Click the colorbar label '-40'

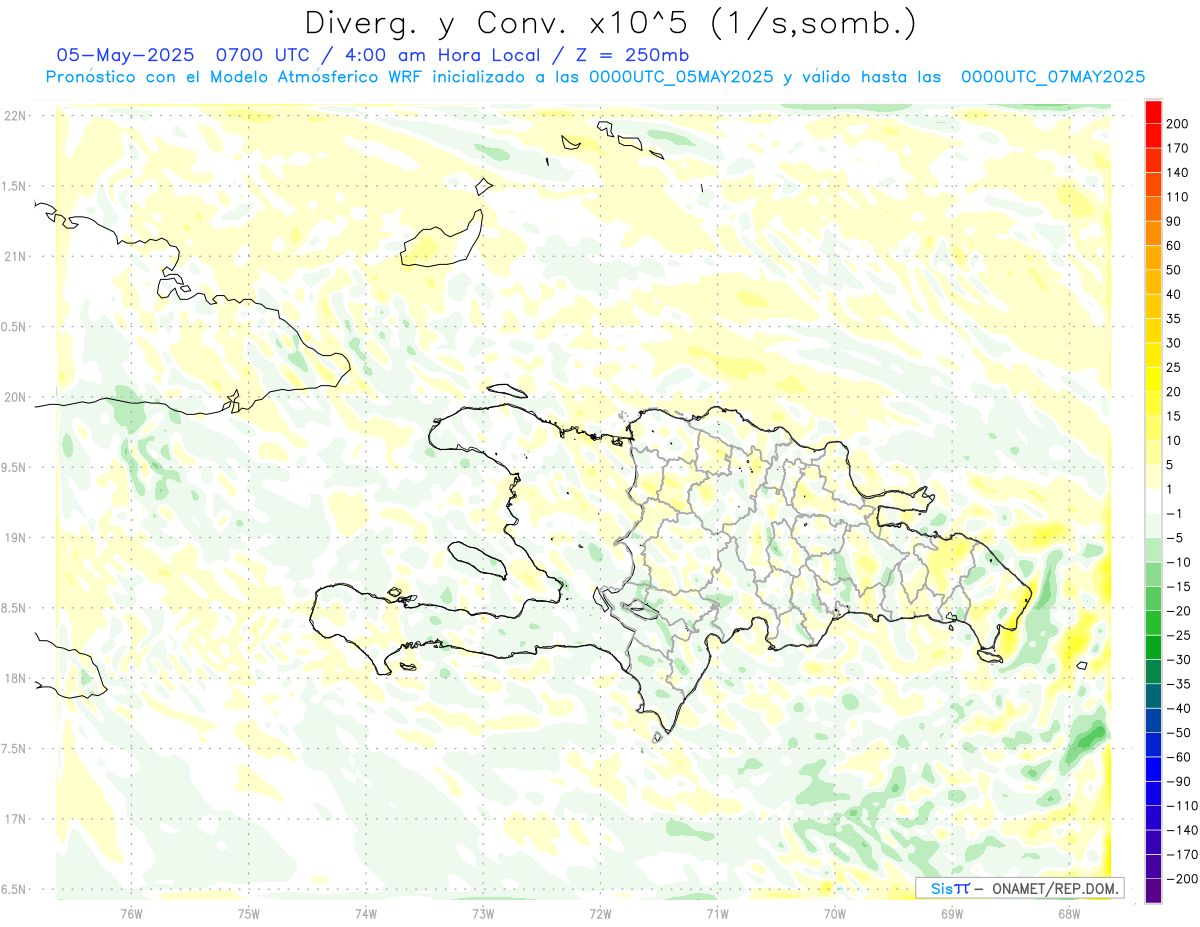tap(1181, 709)
